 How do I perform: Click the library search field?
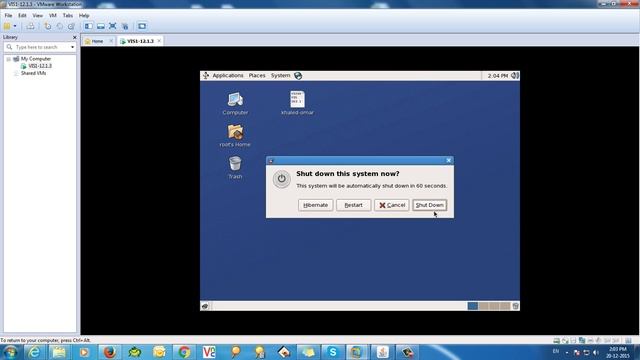[x=40, y=47]
